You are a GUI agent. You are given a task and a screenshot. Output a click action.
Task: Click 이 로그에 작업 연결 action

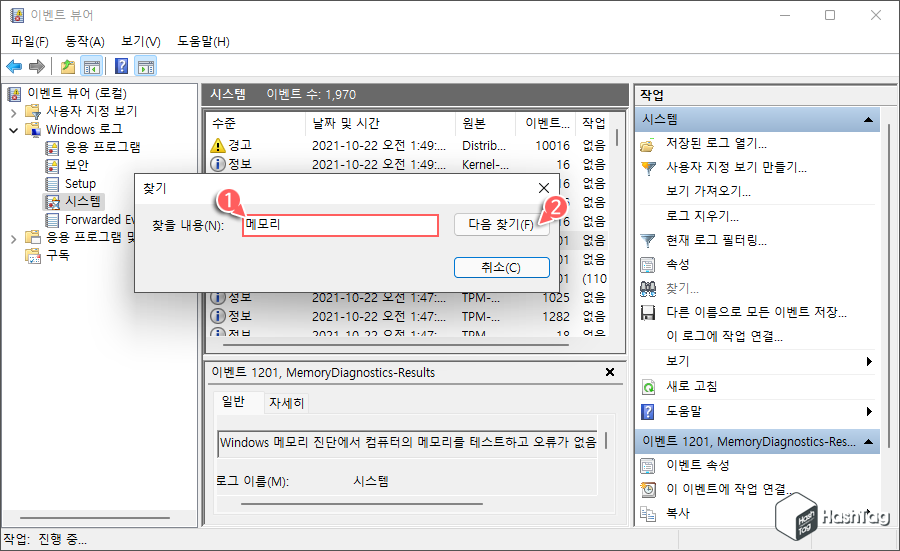pyautogui.click(x=724, y=336)
